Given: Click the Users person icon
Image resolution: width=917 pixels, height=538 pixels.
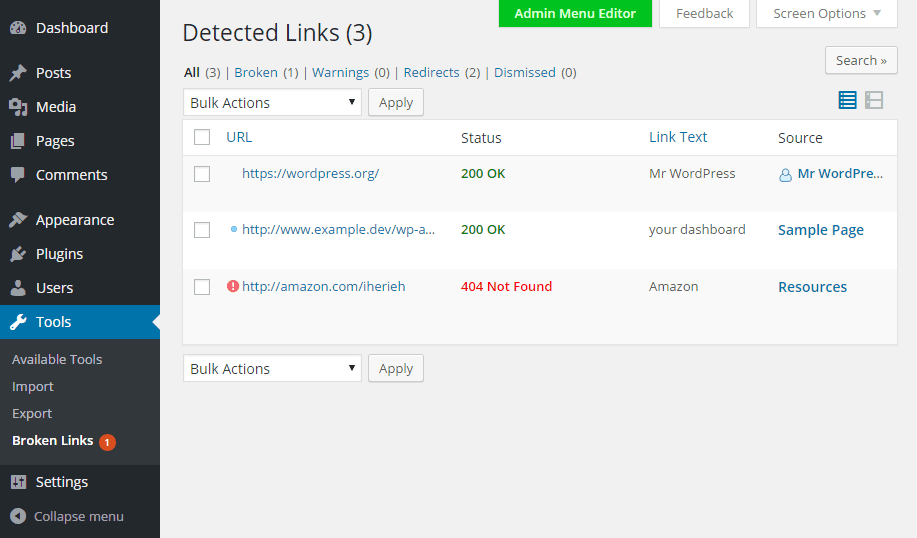Looking at the screenshot, I should click(x=18, y=288).
